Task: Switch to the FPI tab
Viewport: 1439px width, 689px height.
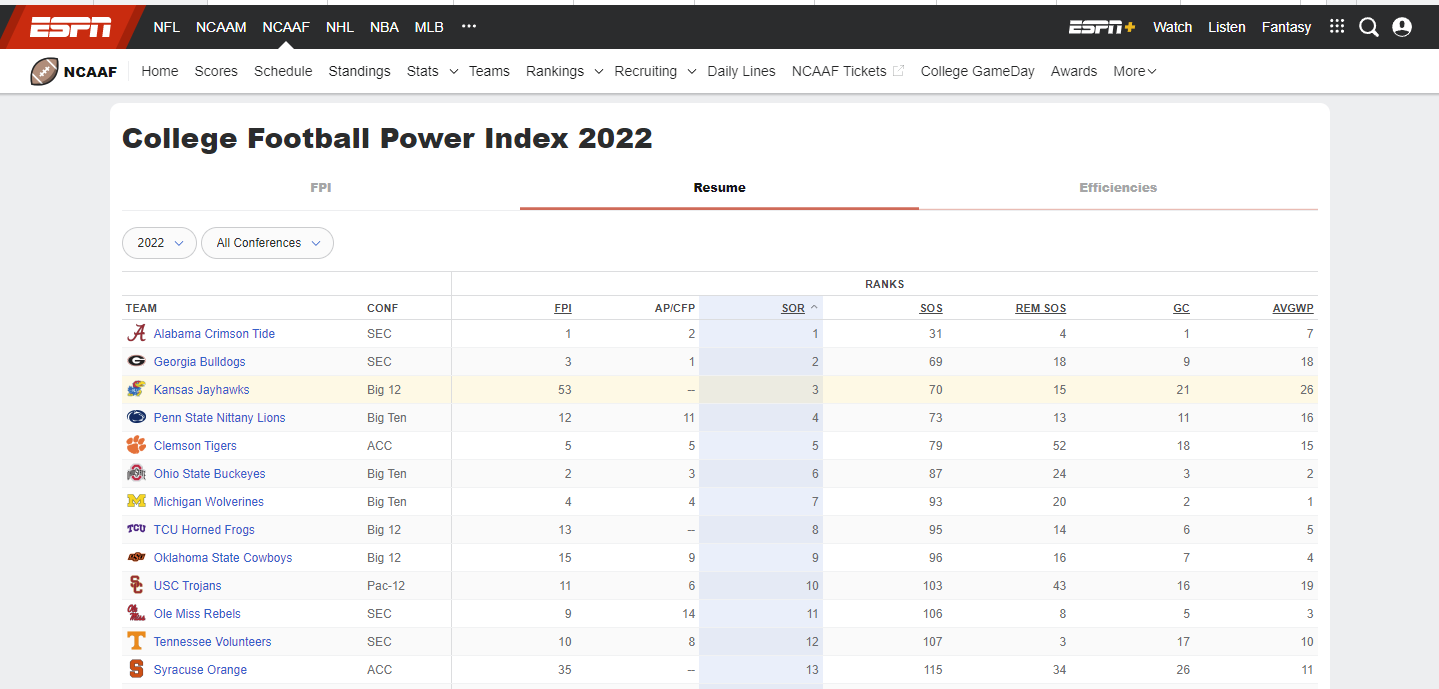Action: pyautogui.click(x=321, y=188)
